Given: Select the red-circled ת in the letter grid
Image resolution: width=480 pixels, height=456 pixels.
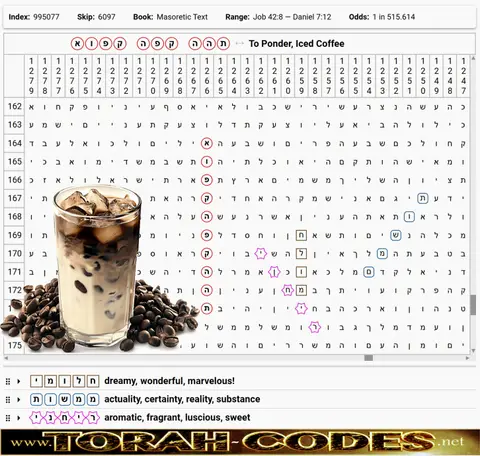Looking at the screenshot, I should pyautogui.click(x=207, y=309).
